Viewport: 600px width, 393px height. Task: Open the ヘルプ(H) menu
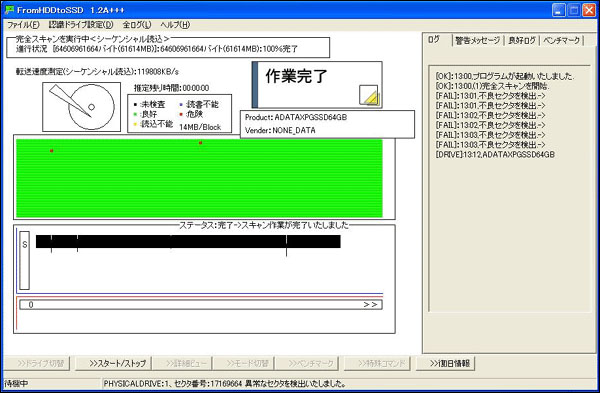tap(175, 25)
